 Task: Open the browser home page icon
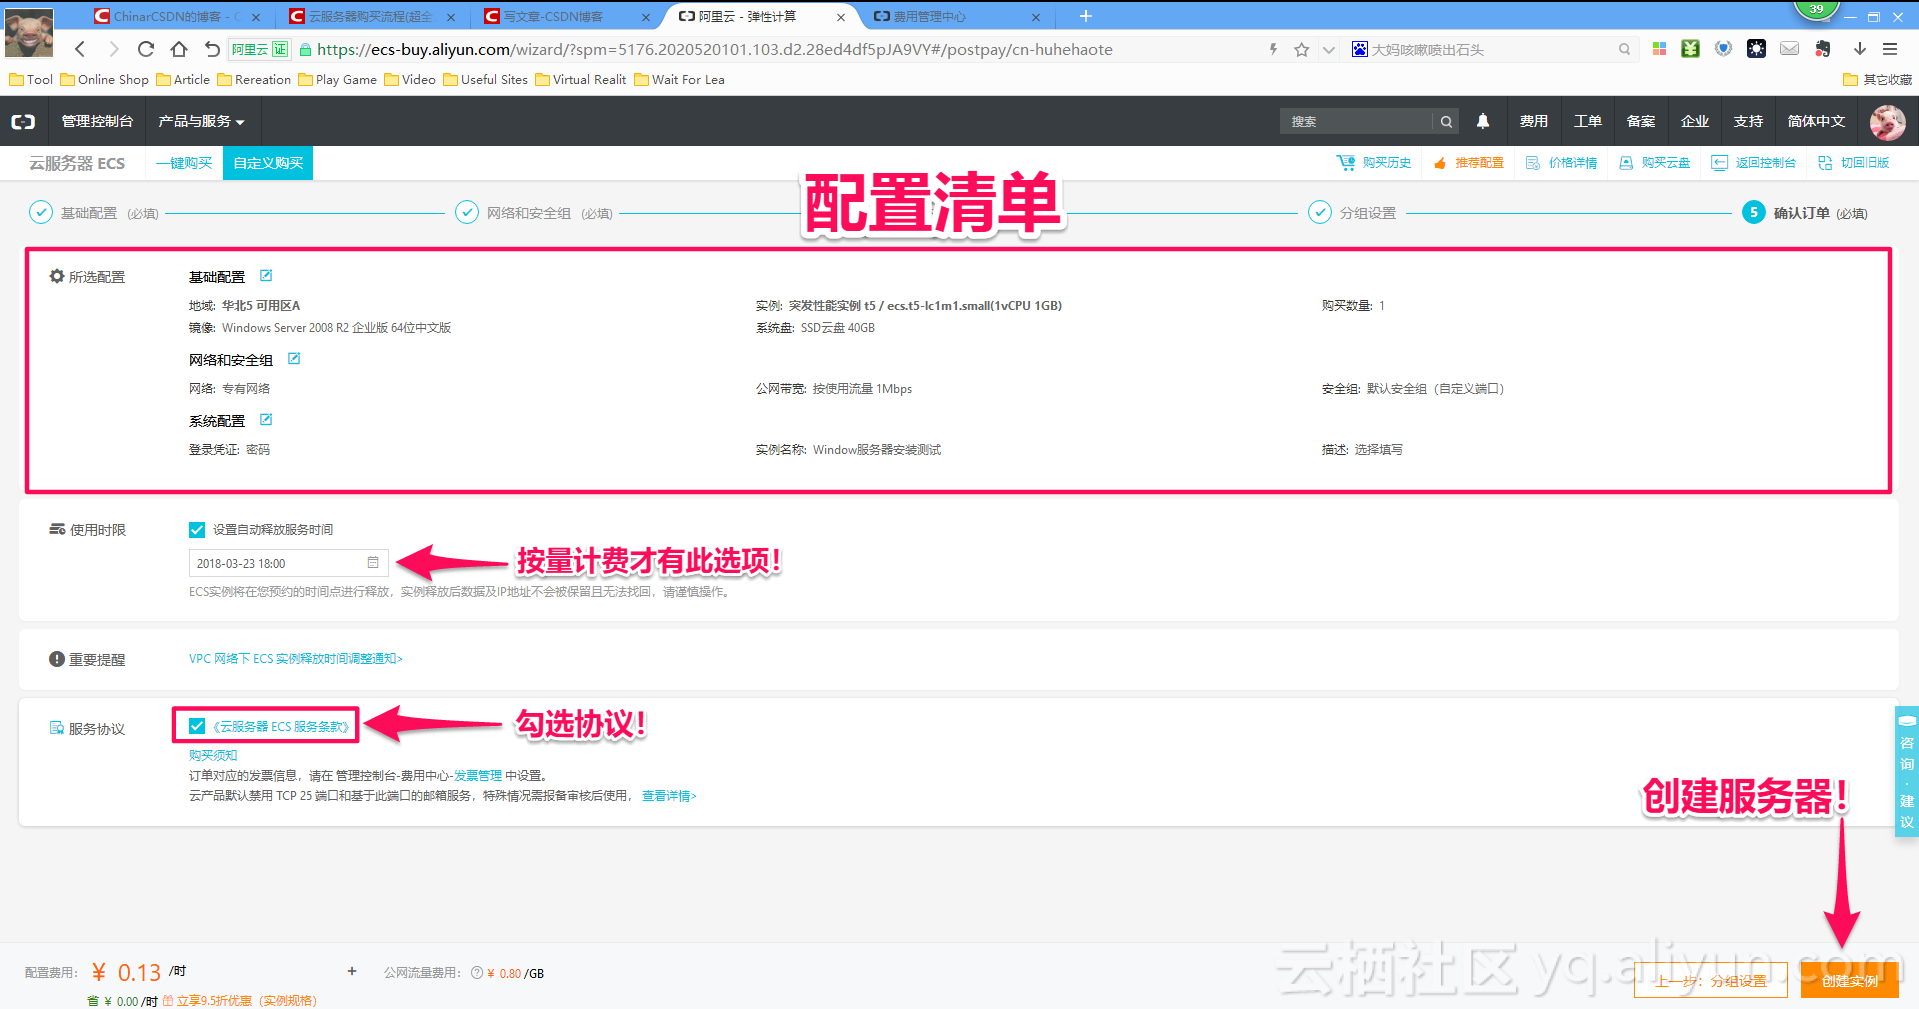coord(179,49)
